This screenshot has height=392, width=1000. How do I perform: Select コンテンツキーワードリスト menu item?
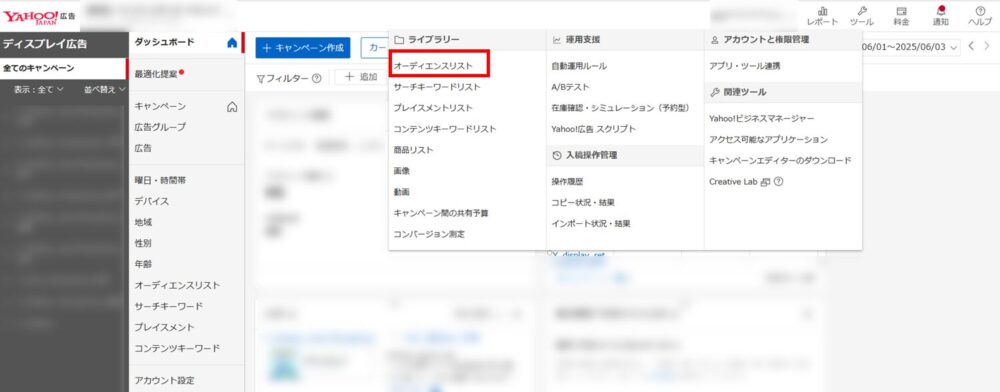pyautogui.click(x=445, y=129)
